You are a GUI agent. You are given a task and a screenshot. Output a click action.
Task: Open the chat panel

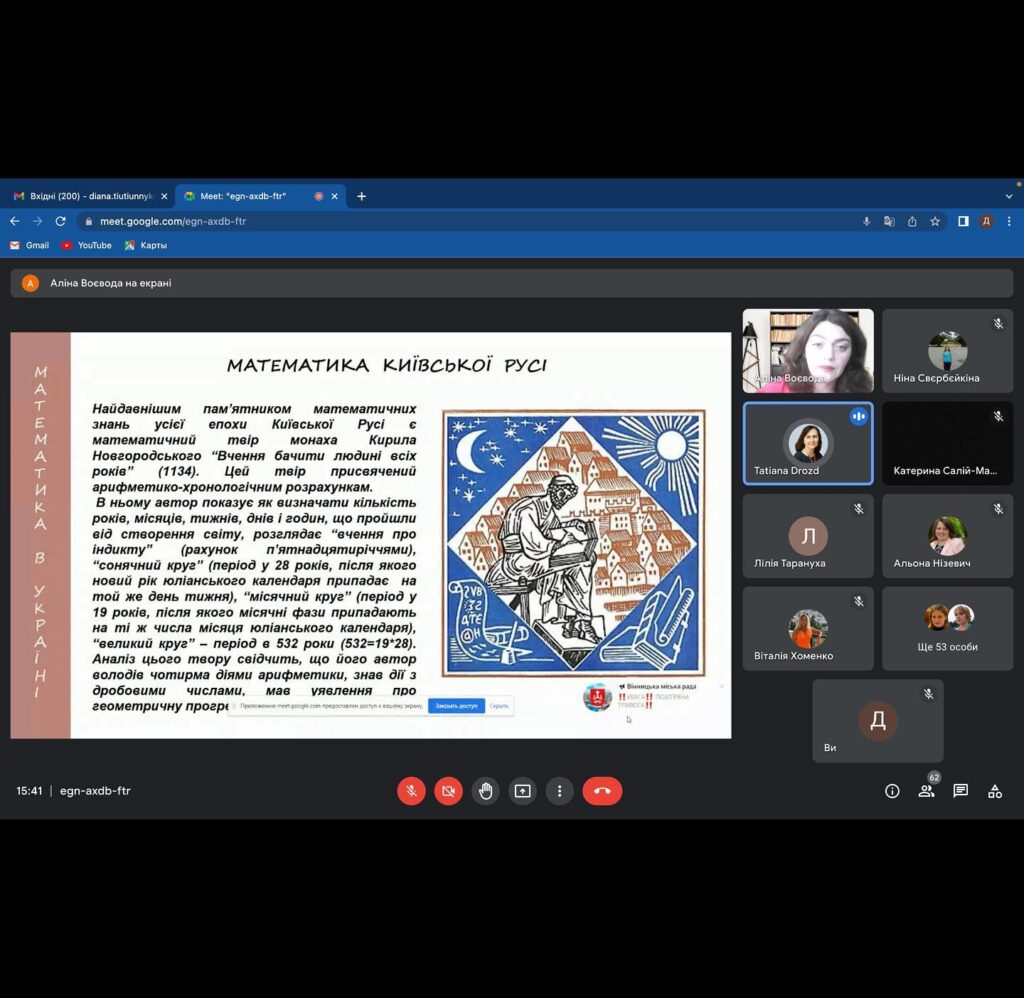click(961, 791)
